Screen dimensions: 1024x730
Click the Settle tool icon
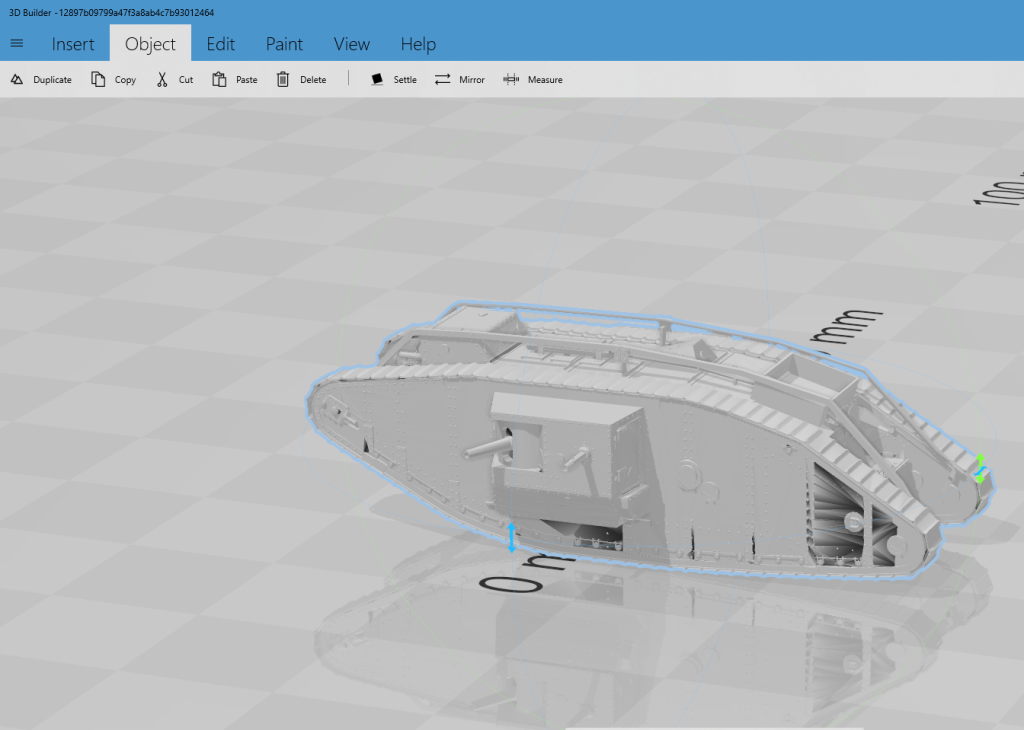point(377,79)
